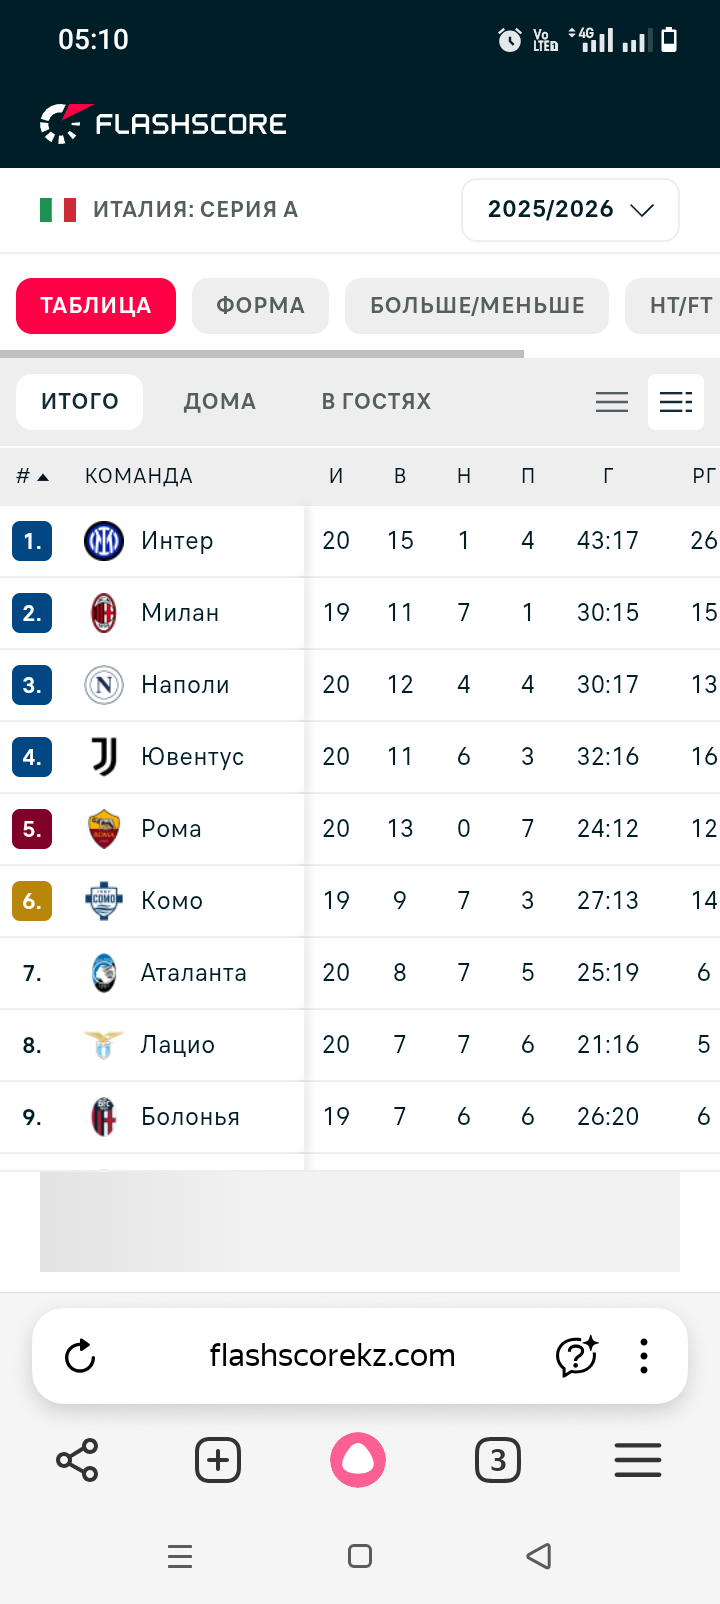Tap the flashscorekz.com address bar
Screen dimensions: 720x1604
[x=332, y=1356]
